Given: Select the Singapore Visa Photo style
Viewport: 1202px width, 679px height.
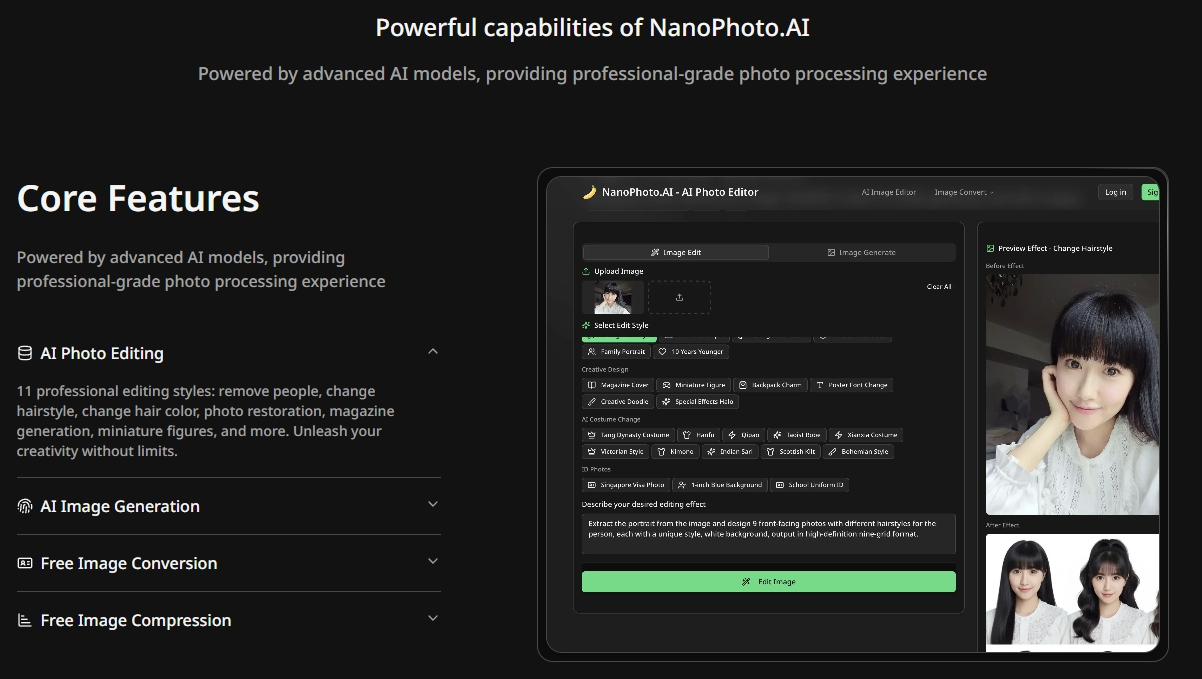Looking at the screenshot, I should [626, 485].
